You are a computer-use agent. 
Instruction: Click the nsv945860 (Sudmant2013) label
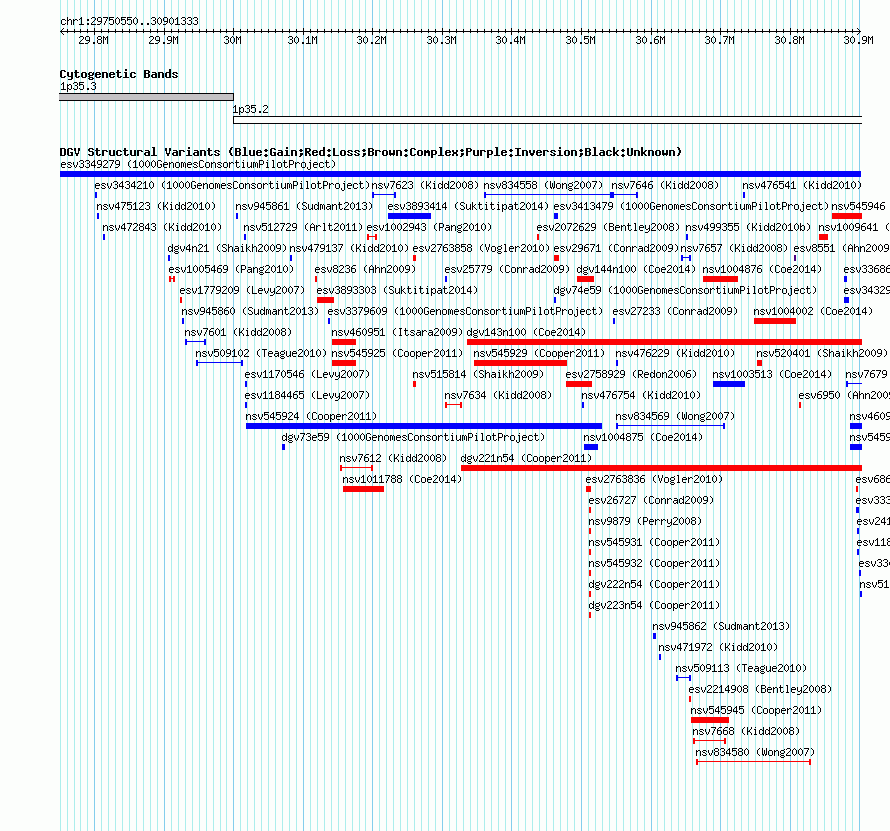click(250, 311)
